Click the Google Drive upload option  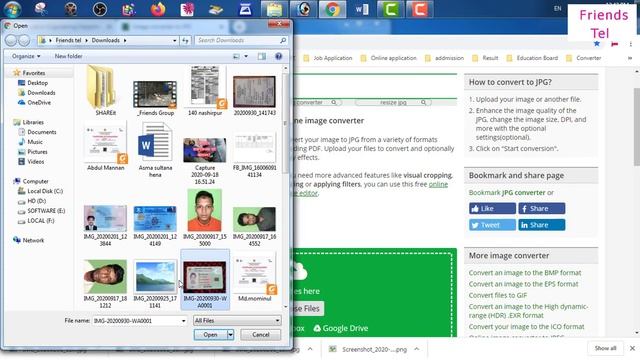click(341, 328)
